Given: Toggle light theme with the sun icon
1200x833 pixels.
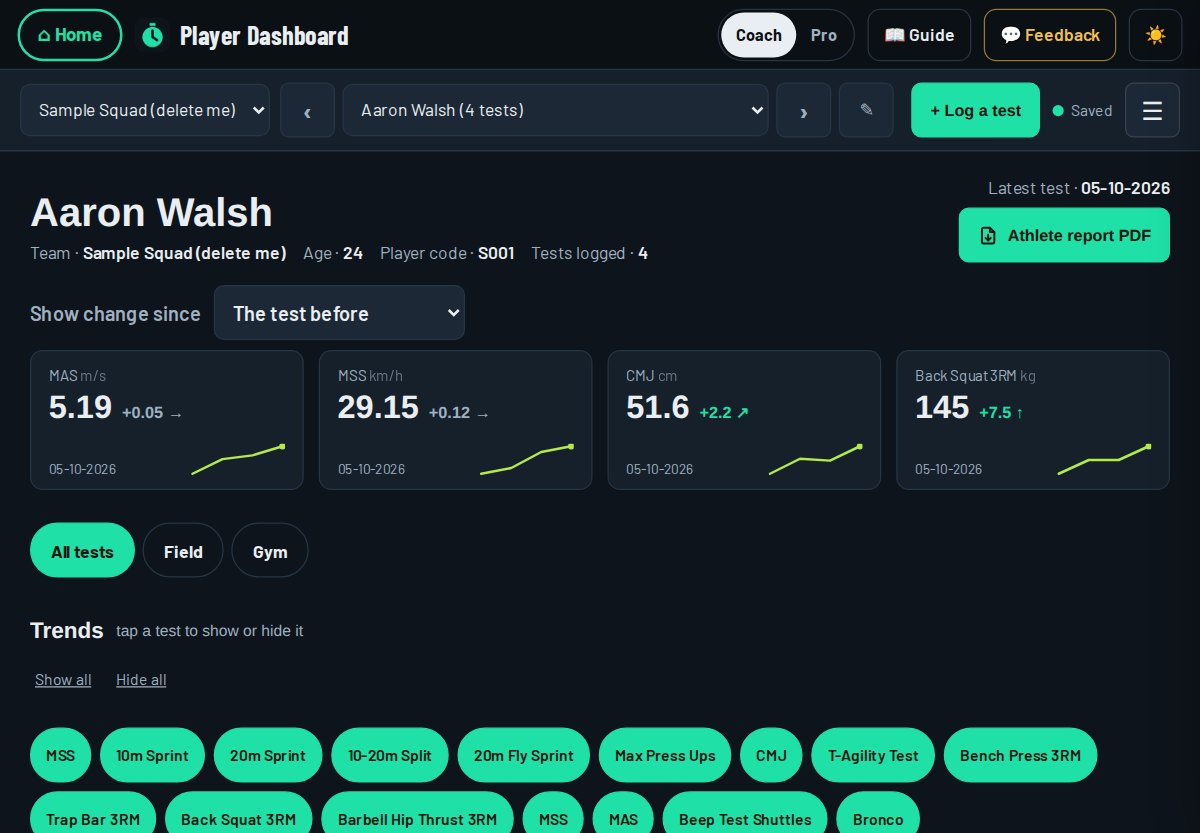Looking at the screenshot, I should pos(1155,35).
